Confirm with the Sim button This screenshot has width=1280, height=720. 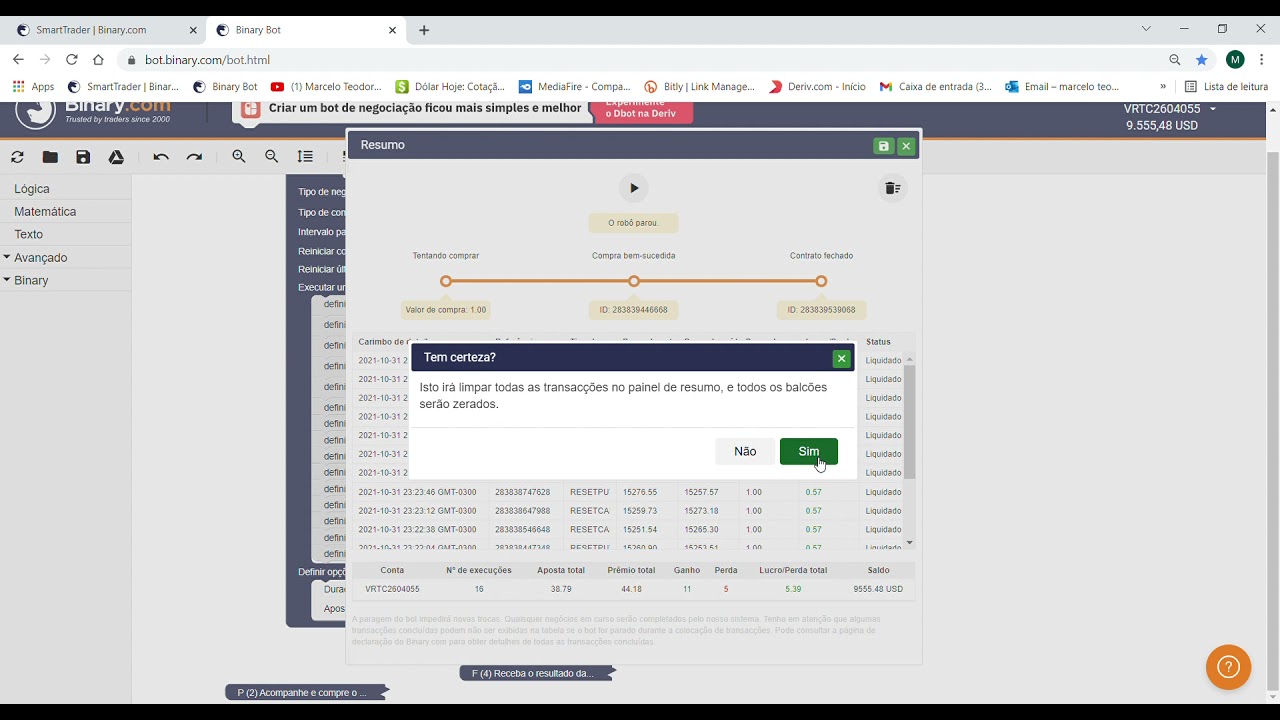[808, 451]
